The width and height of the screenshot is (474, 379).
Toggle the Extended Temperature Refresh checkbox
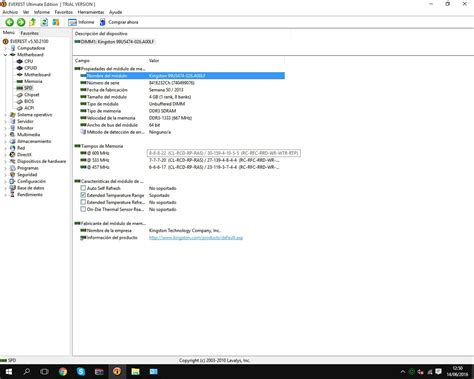[83, 202]
